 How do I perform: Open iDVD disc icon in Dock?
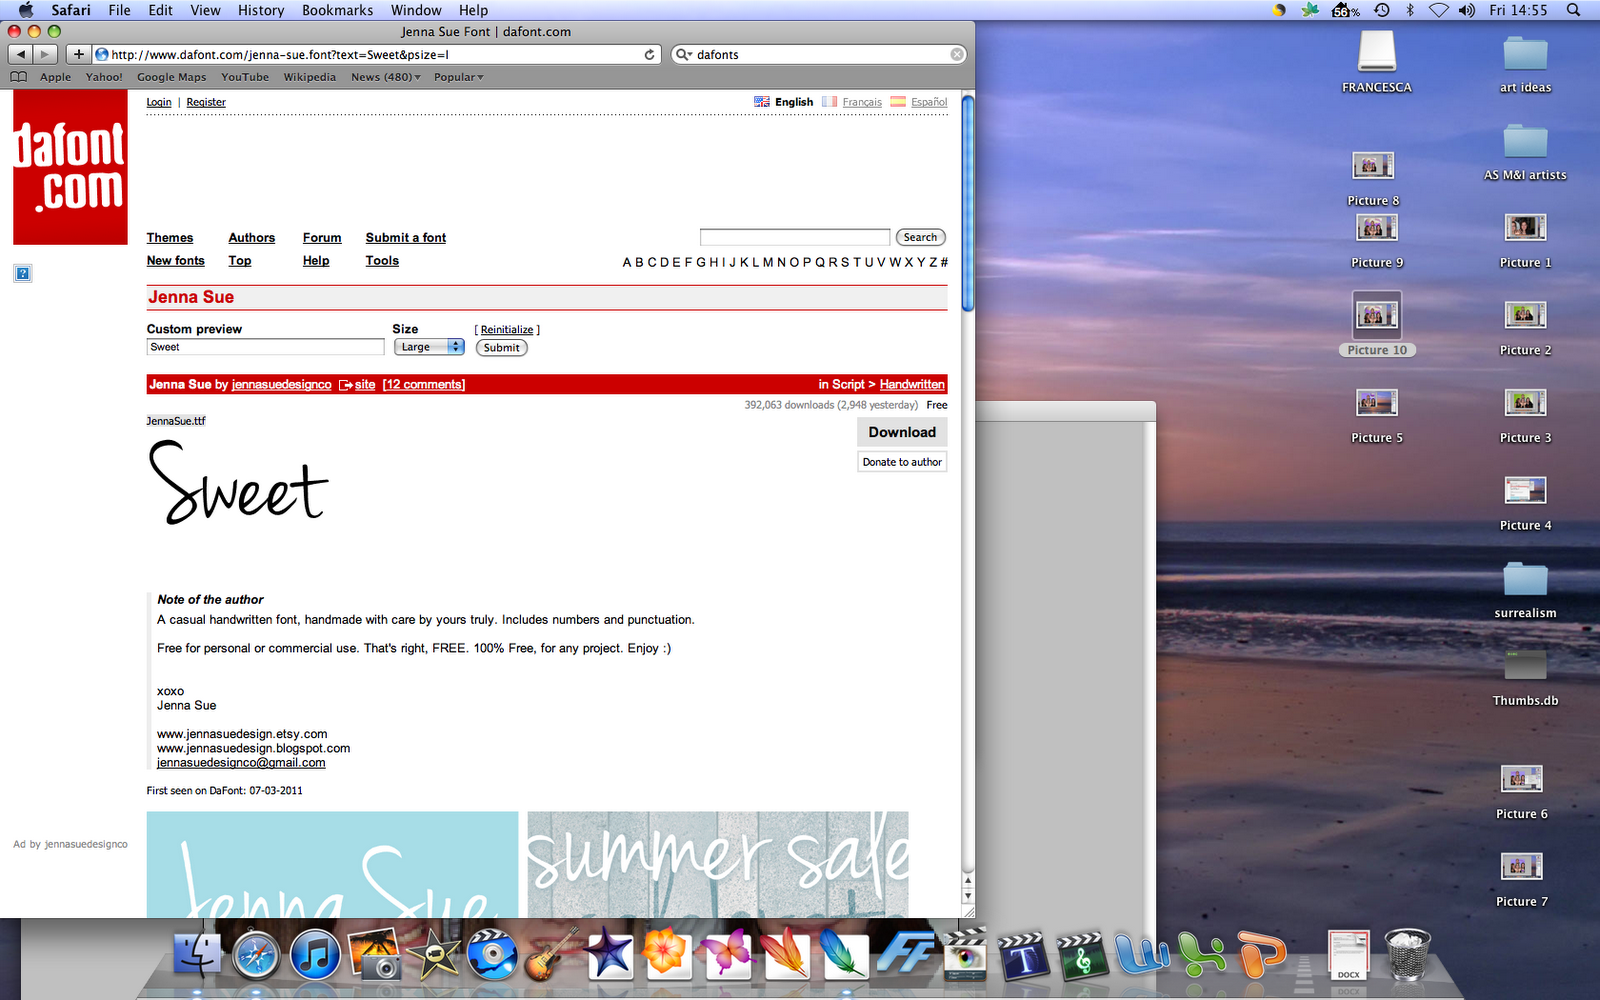(492, 955)
